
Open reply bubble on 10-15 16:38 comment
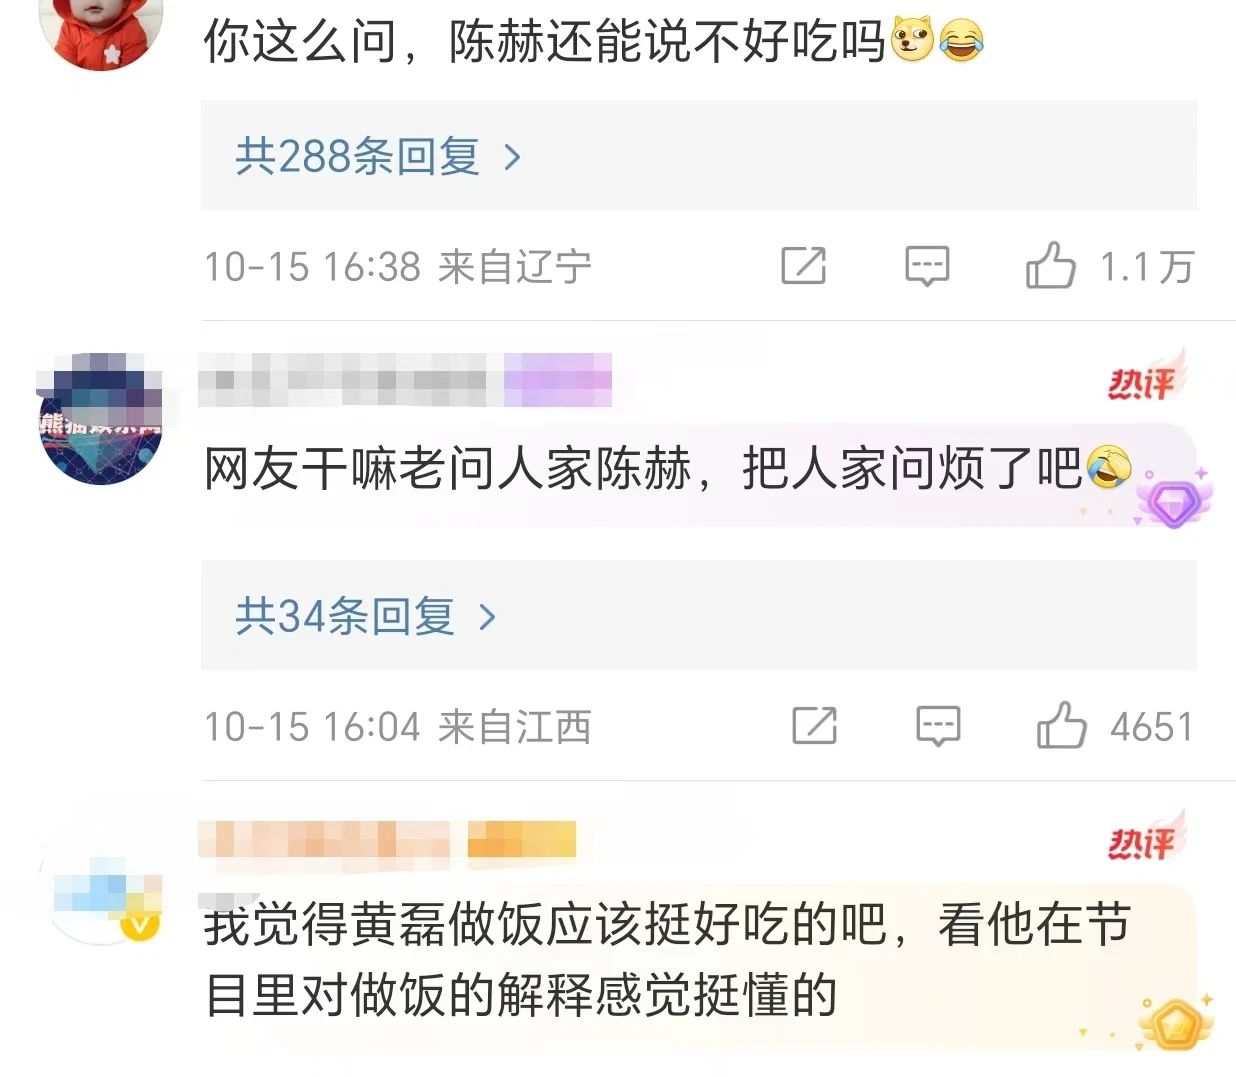click(x=927, y=266)
